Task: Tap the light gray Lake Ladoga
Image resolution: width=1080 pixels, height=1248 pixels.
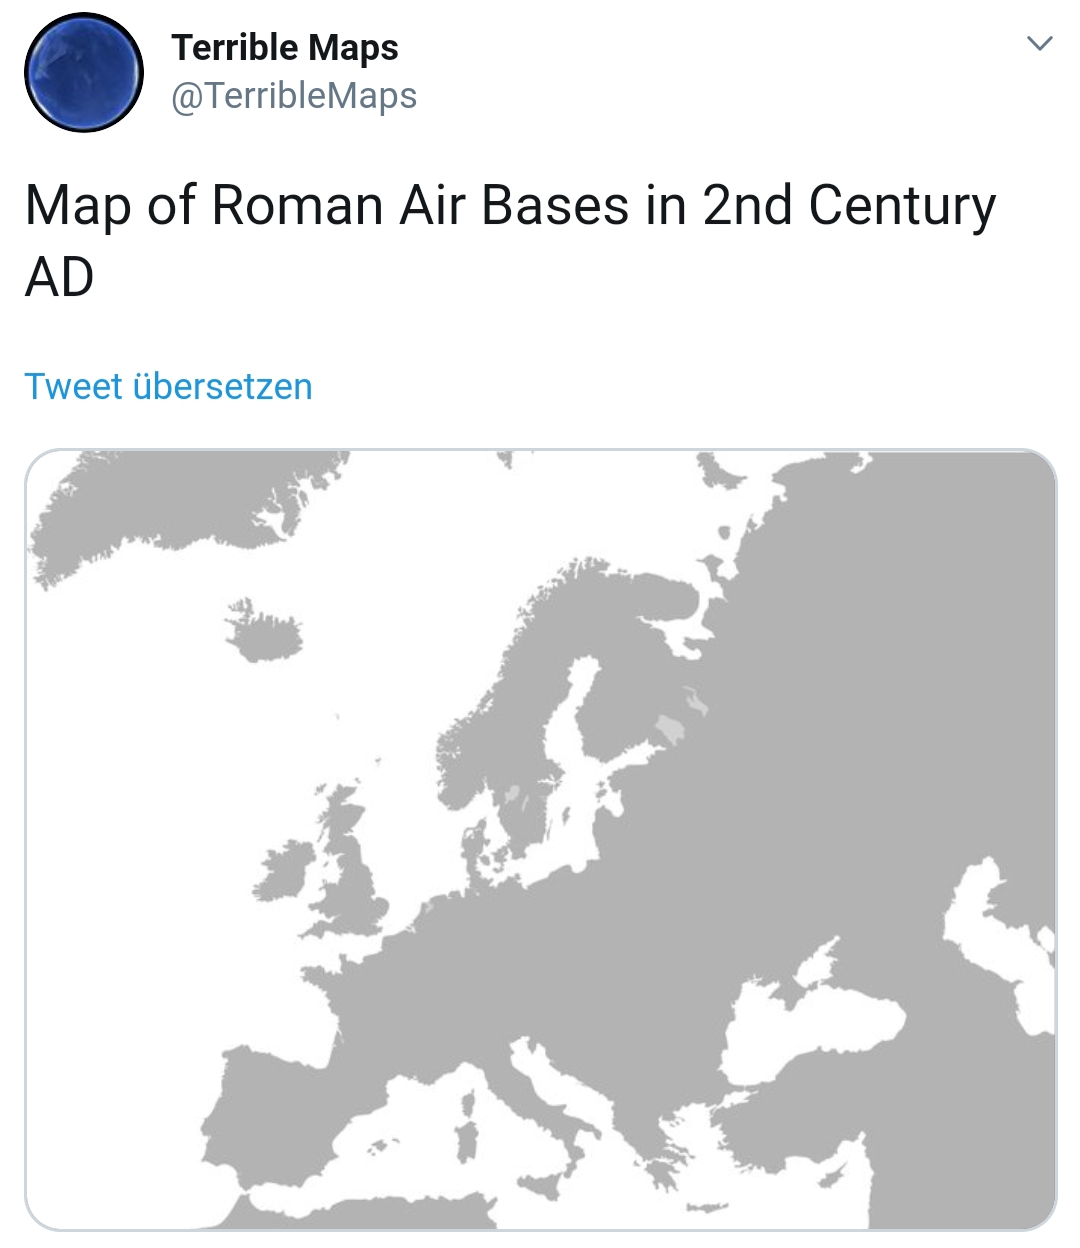Action: coord(671,728)
